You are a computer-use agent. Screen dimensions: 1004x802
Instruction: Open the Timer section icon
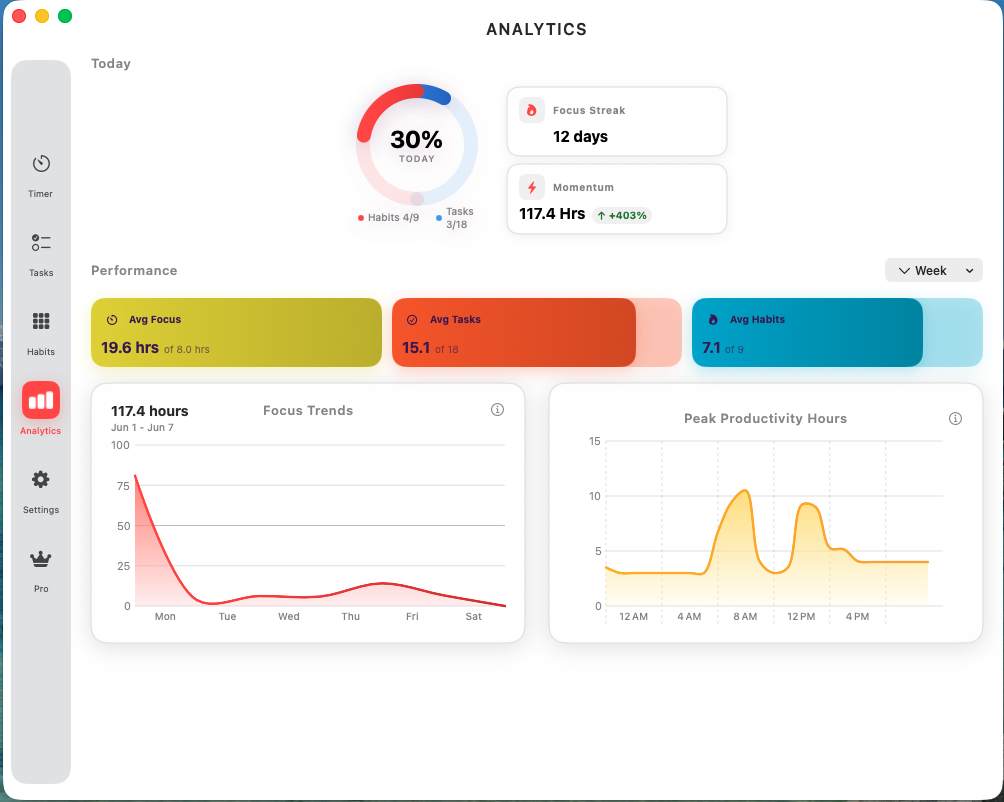[41, 164]
